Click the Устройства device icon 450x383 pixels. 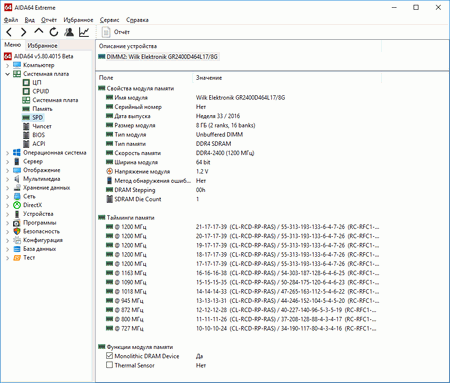pos(17,214)
